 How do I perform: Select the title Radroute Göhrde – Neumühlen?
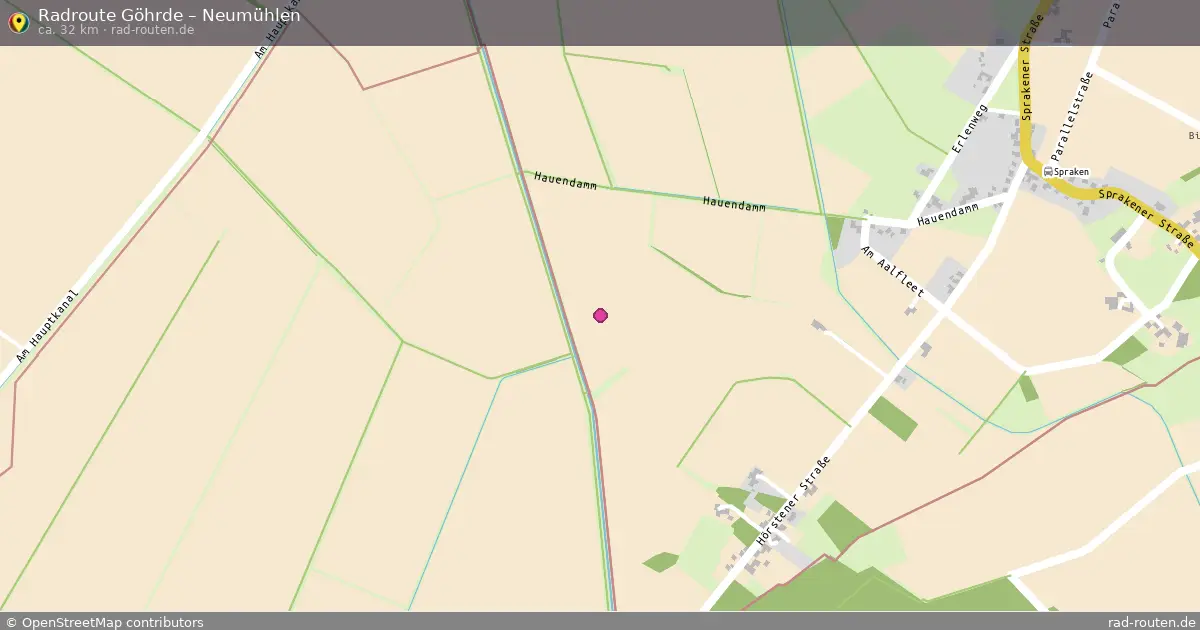tap(169, 15)
